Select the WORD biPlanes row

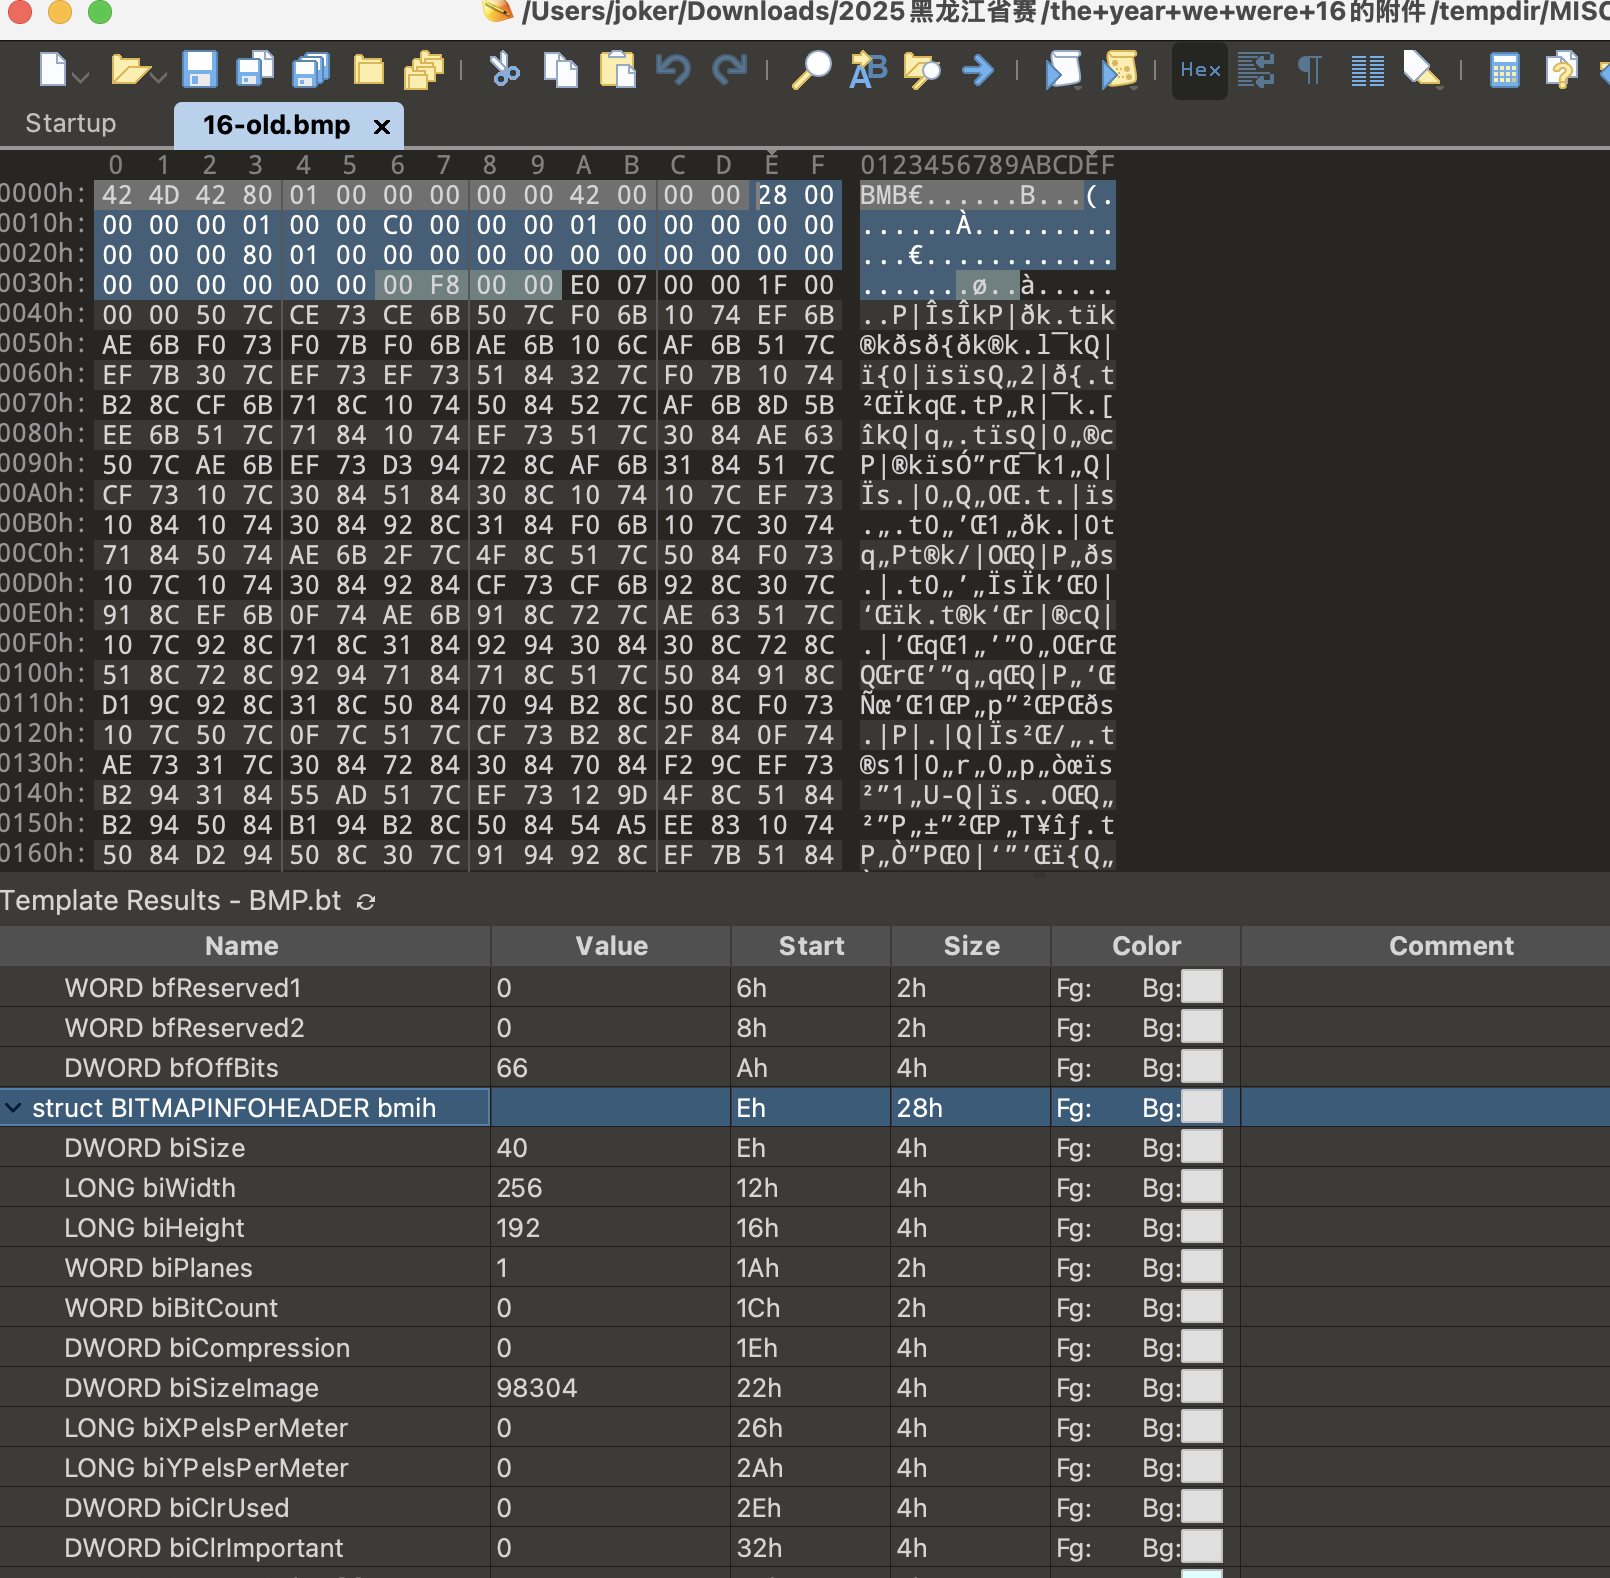[805, 1267]
